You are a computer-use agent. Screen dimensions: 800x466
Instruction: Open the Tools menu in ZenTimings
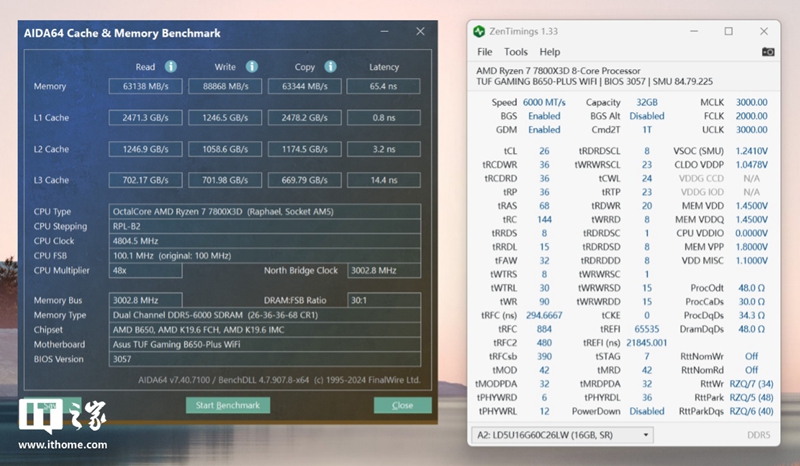tap(516, 52)
